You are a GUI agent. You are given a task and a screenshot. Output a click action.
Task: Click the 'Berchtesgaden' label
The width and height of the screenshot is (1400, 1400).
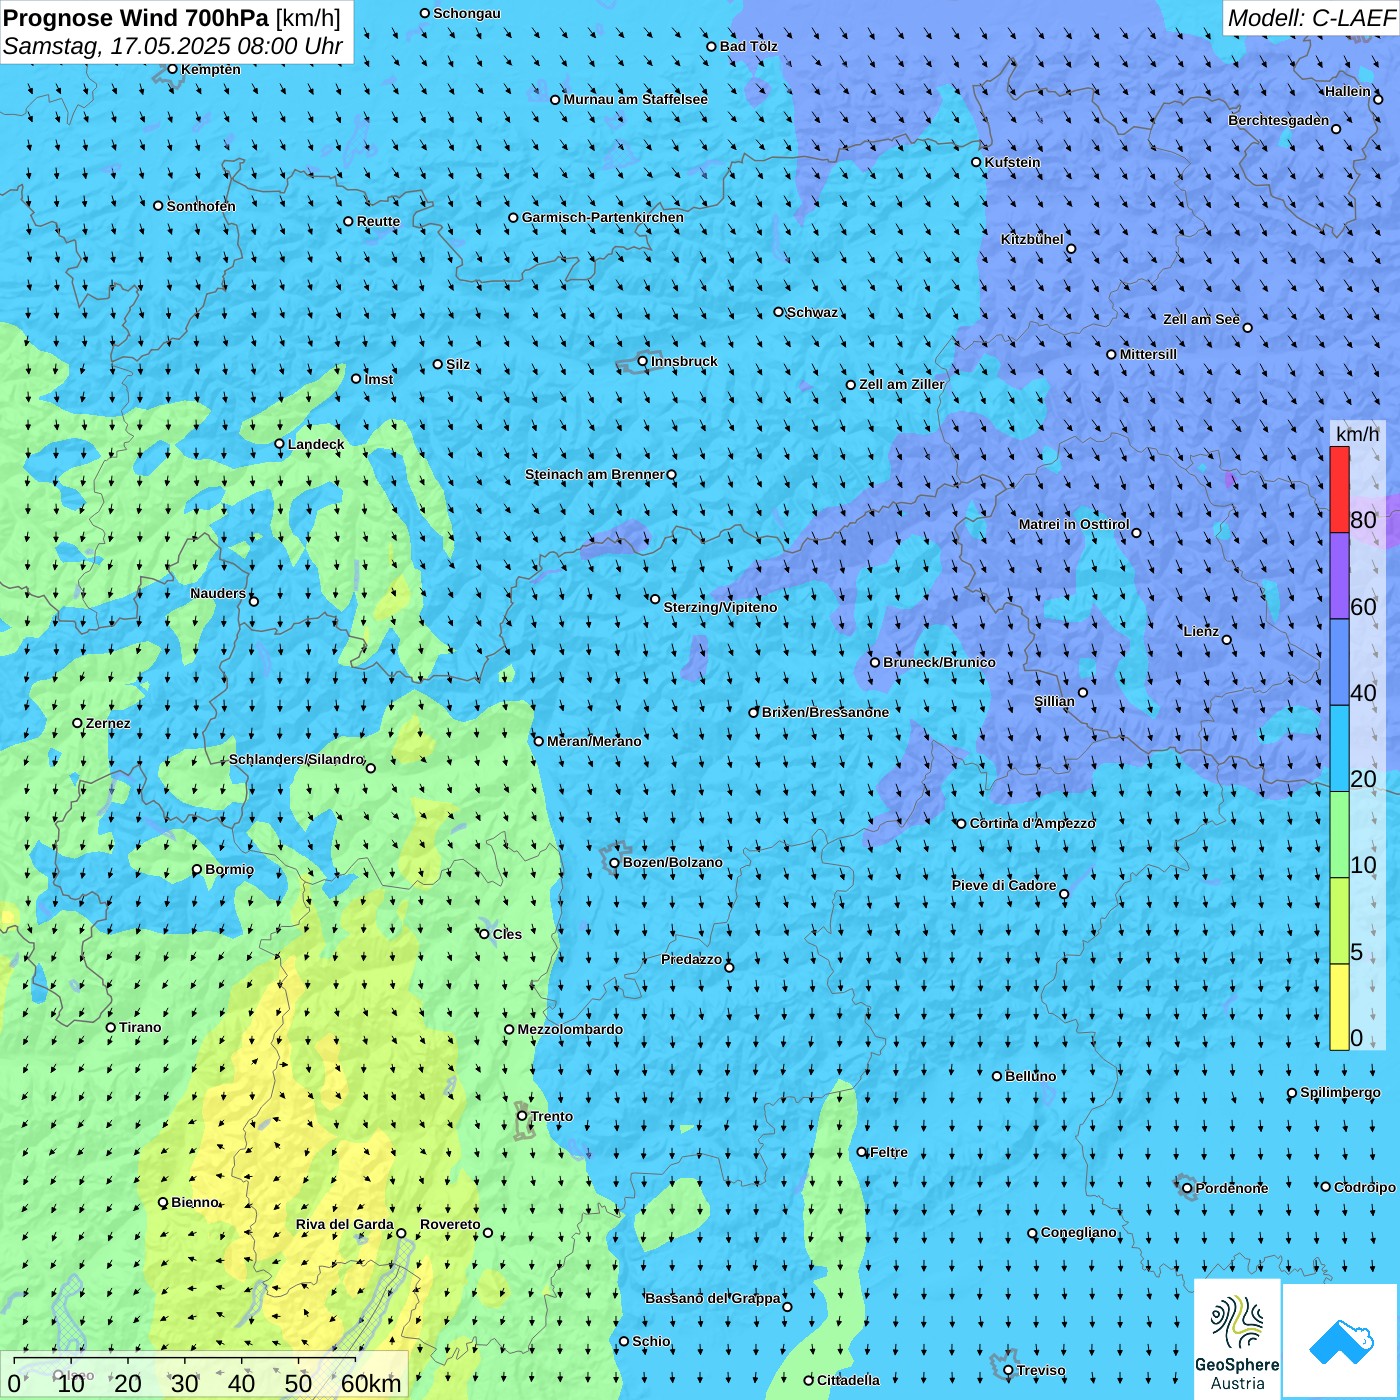point(1279,120)
